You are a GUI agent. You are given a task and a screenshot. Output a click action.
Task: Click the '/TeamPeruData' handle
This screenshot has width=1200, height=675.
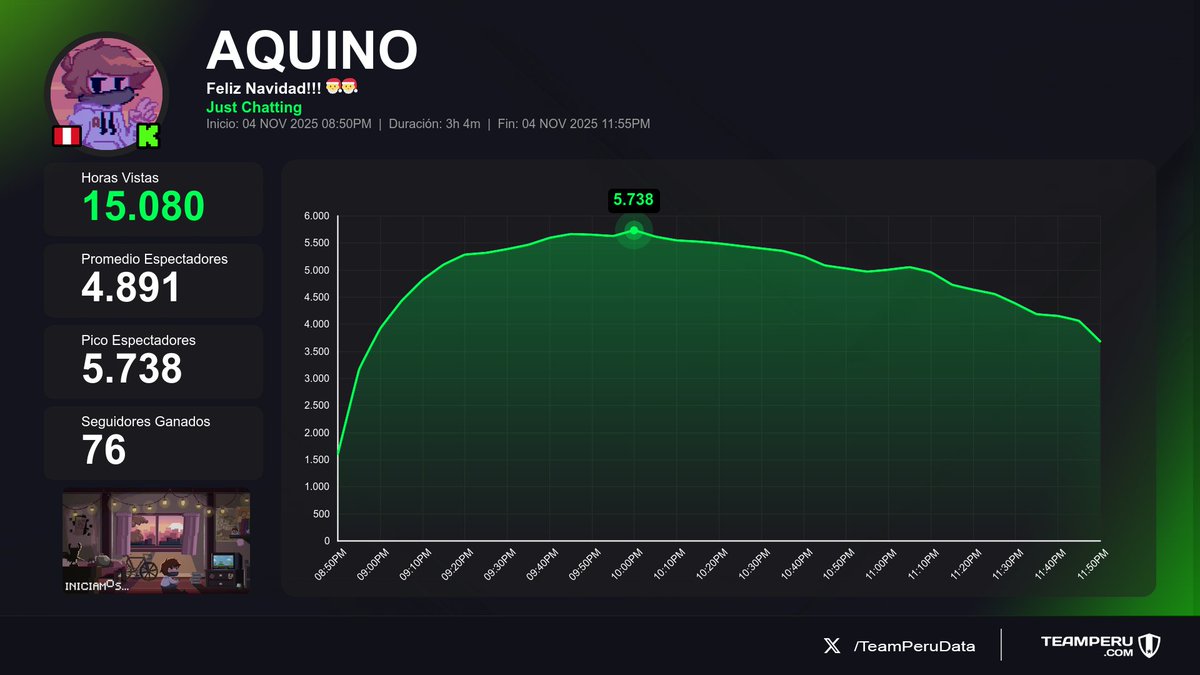914,646
